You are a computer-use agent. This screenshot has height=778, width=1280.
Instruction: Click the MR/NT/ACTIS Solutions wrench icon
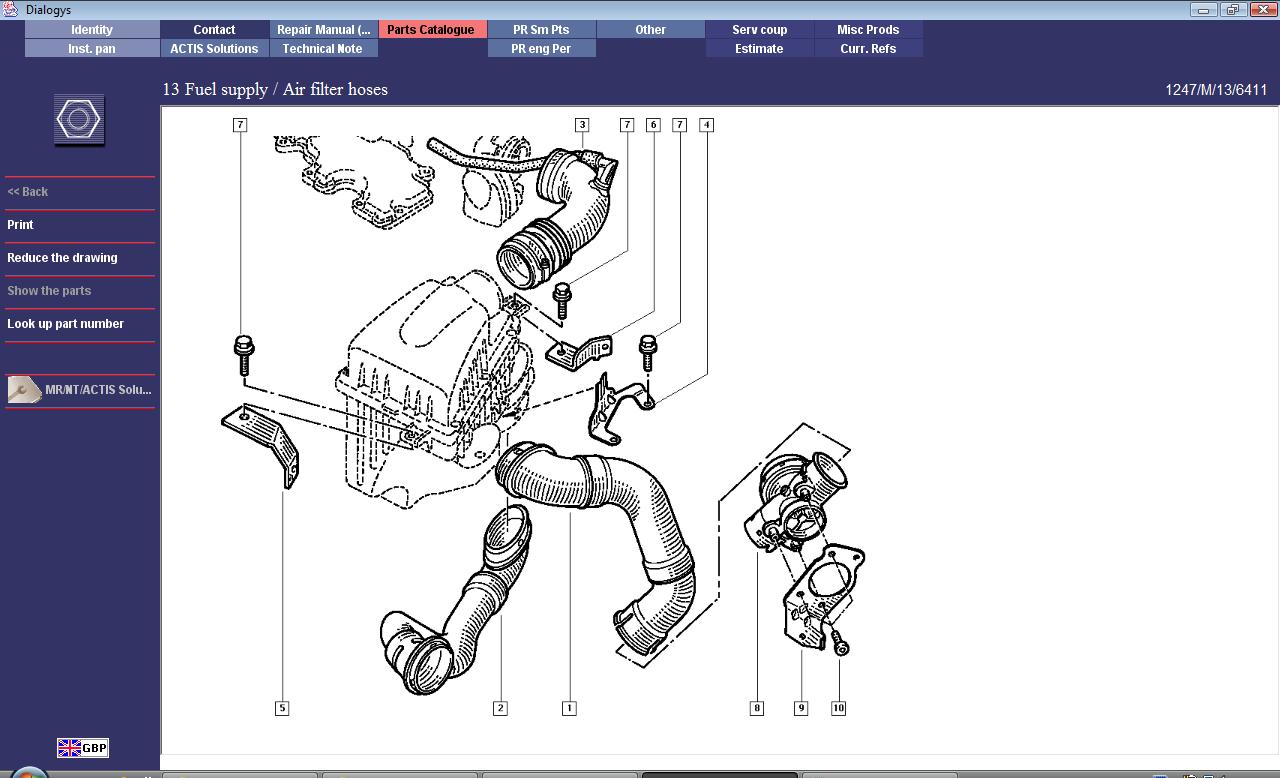(24, 390)
